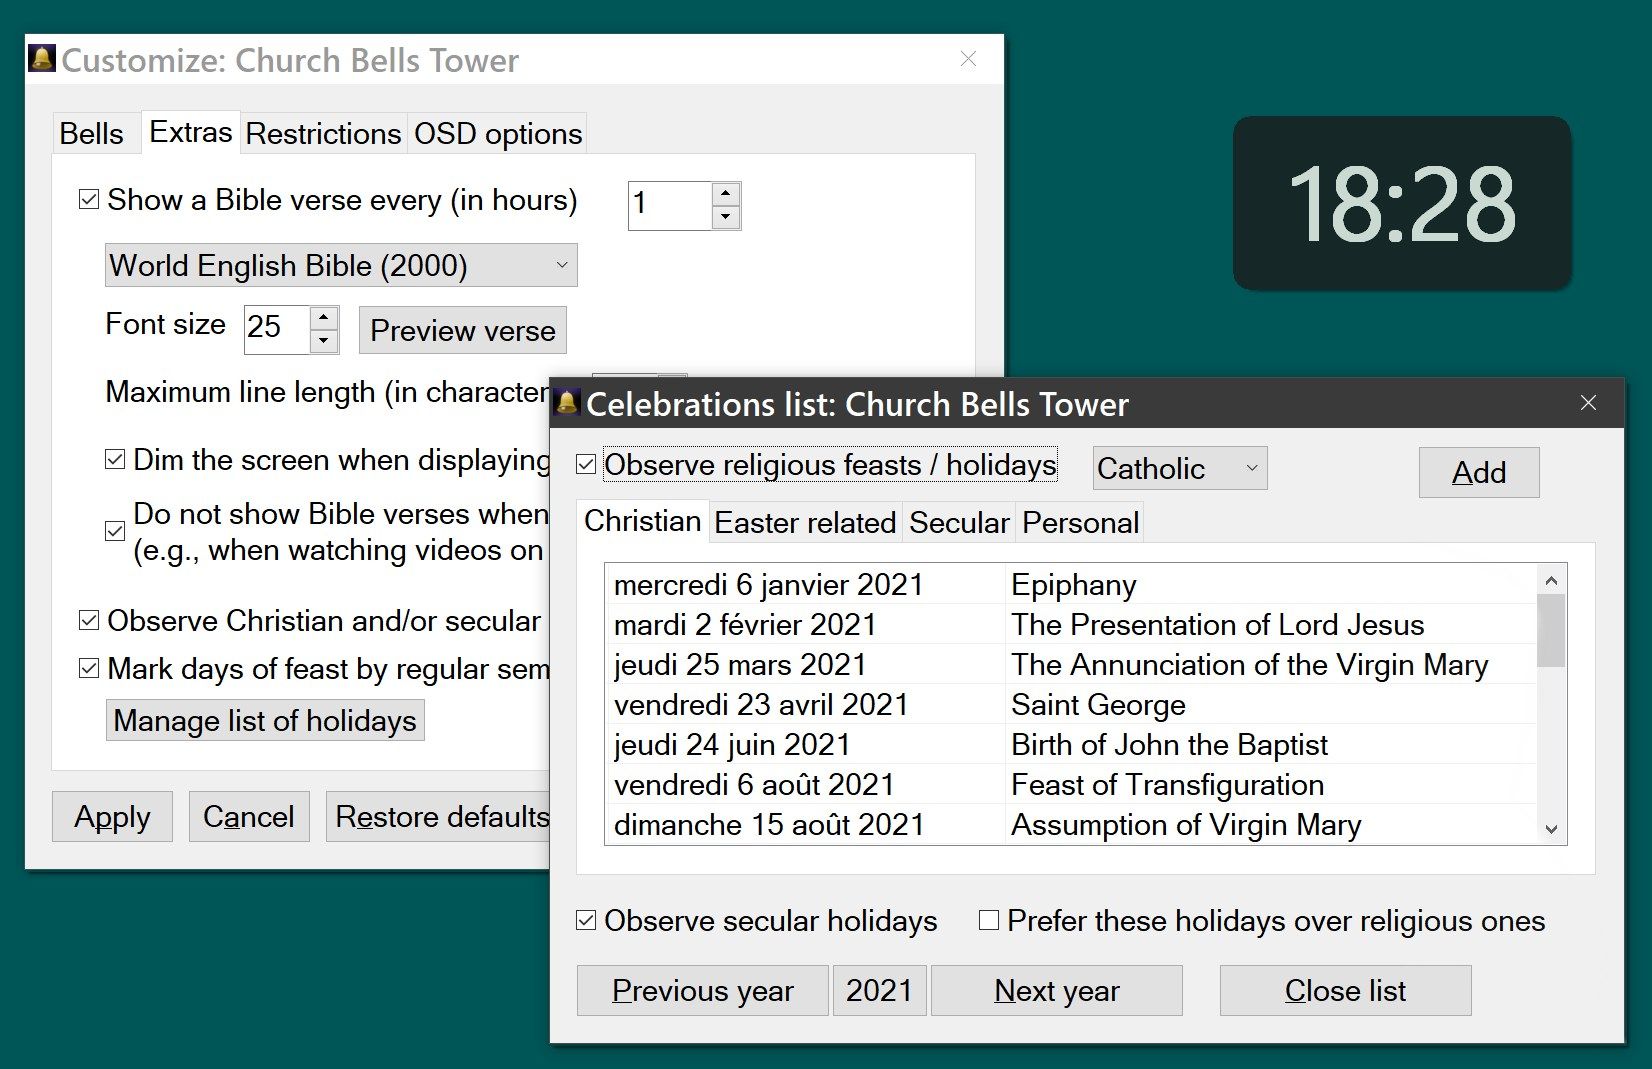Toggle Show a Bible verse checkbox
Viewport: 1652px width, 1069px height.
pyautogui.click(x=89, y=200)
